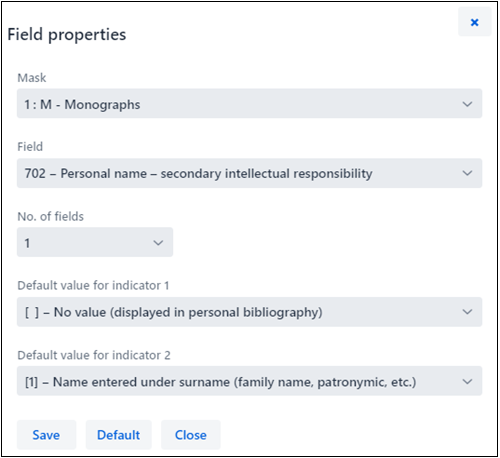Open the Mask dropdown showing Monographs

tap(249, 104)
